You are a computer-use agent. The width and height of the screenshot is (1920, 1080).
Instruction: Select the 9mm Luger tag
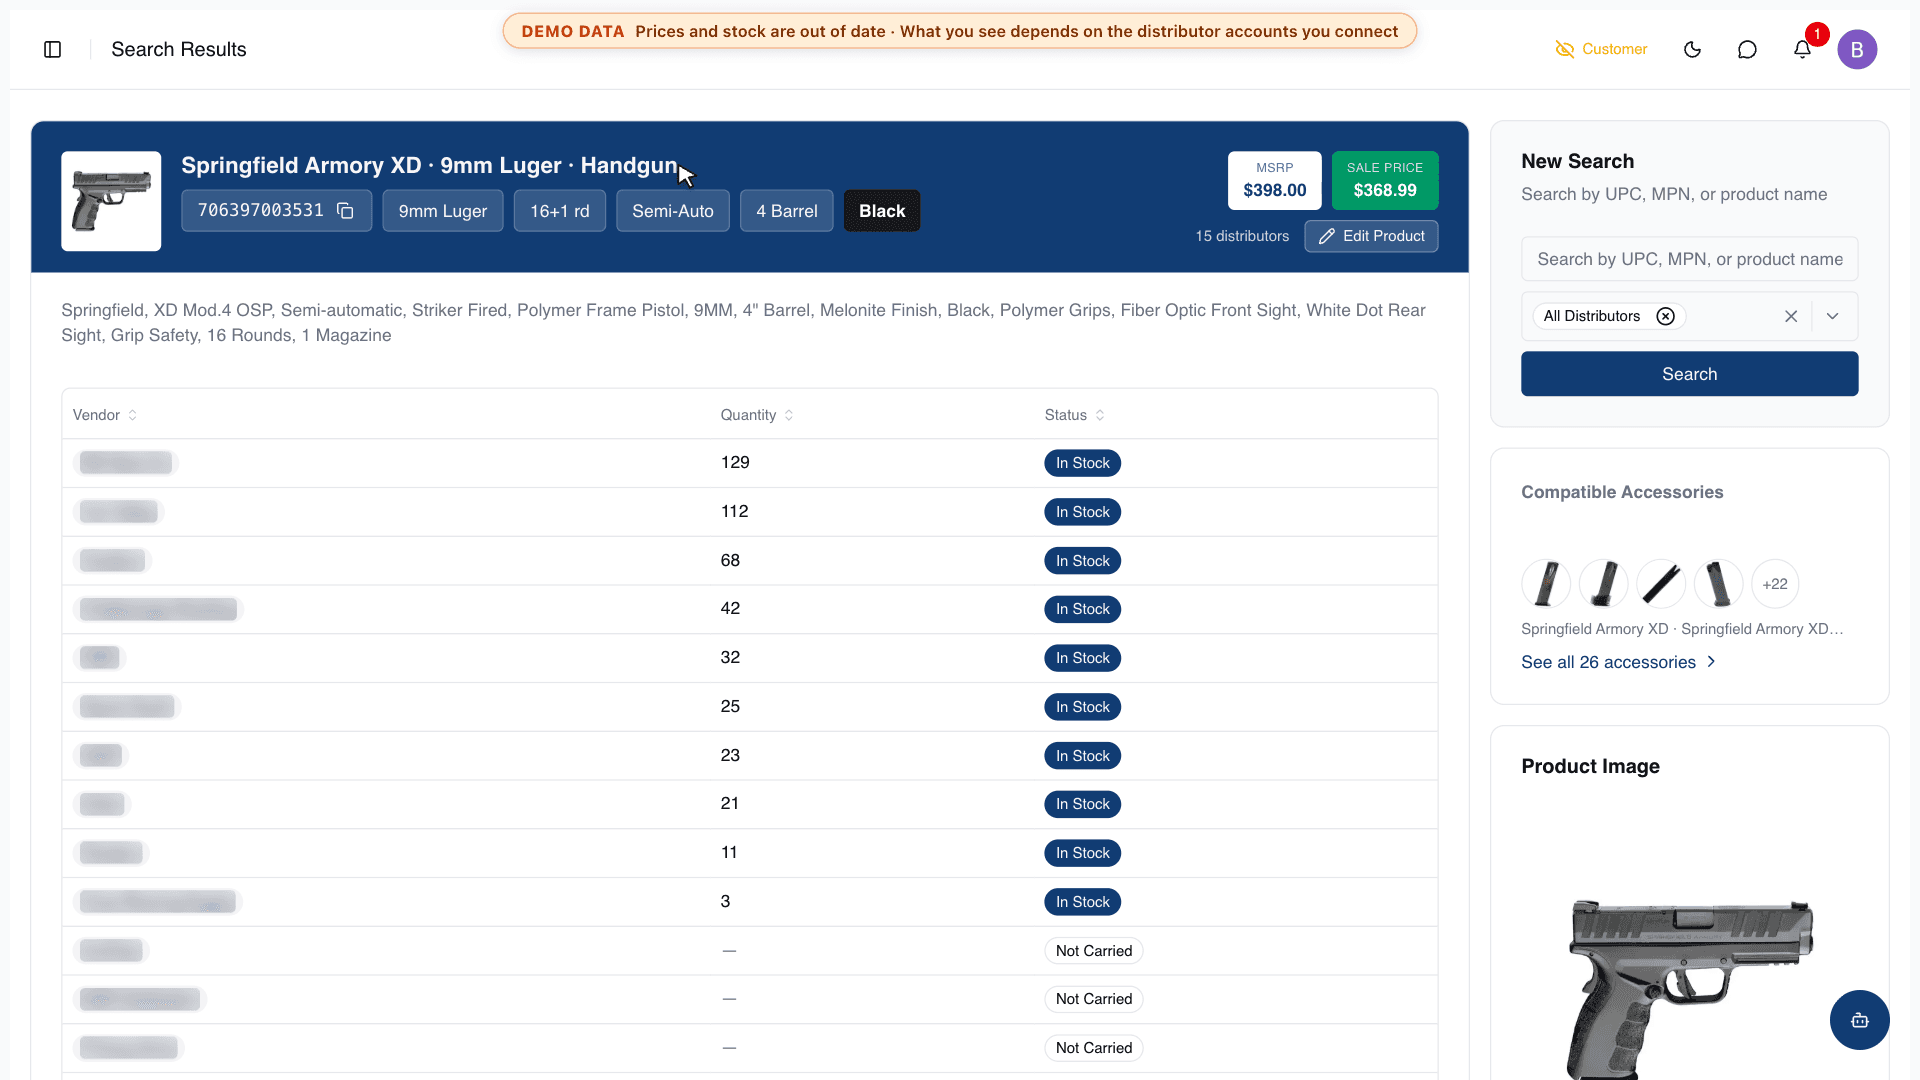point(443,211)
